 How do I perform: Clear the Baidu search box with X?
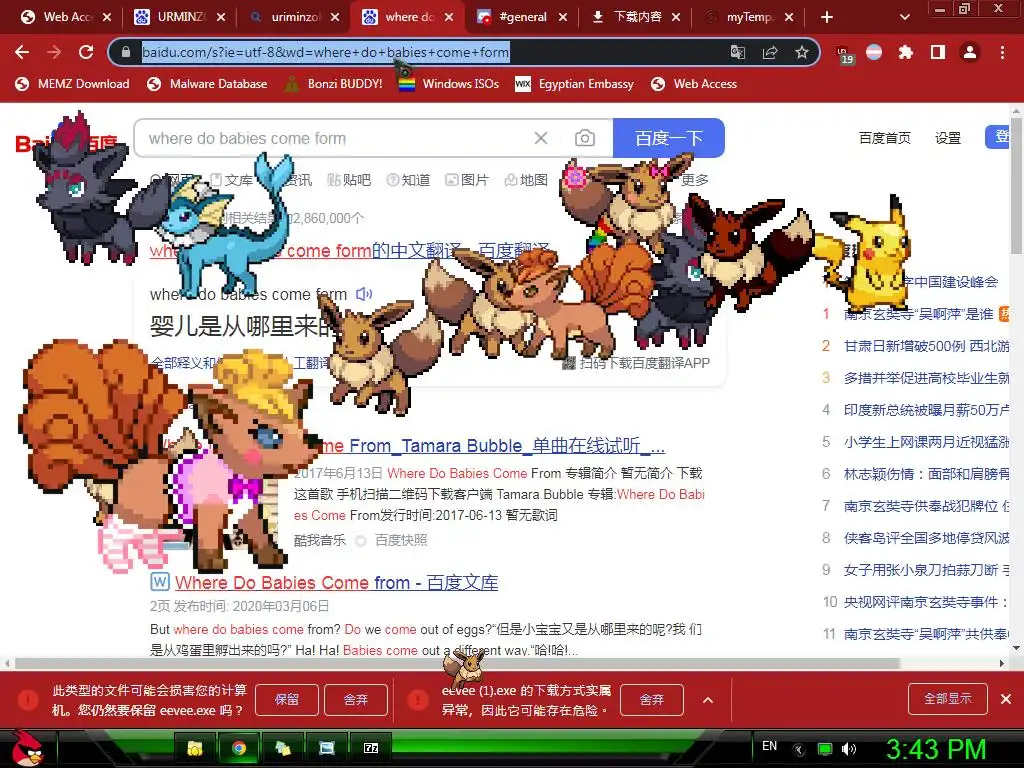click(541, 138)
